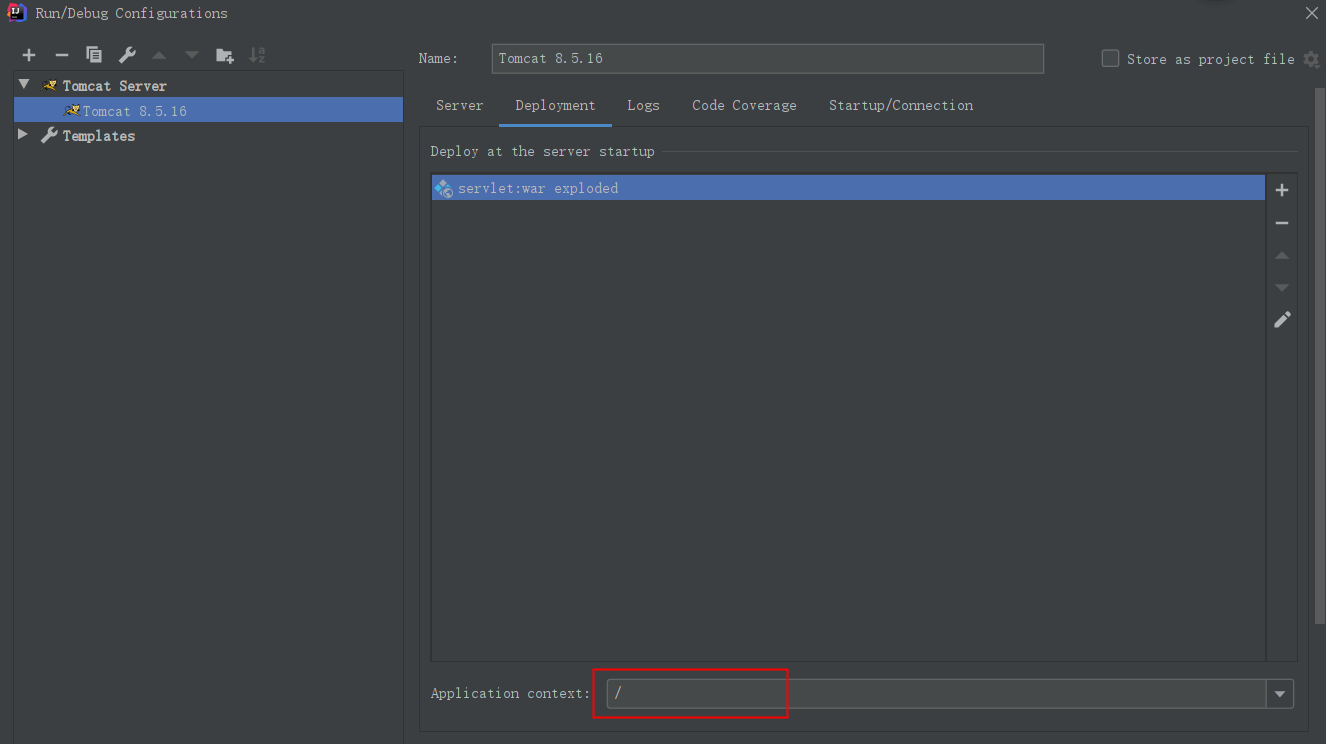Viewport: 1326px width, 744px height.
Task: Select the Templates item in the tree
Action: coord(98,136)
